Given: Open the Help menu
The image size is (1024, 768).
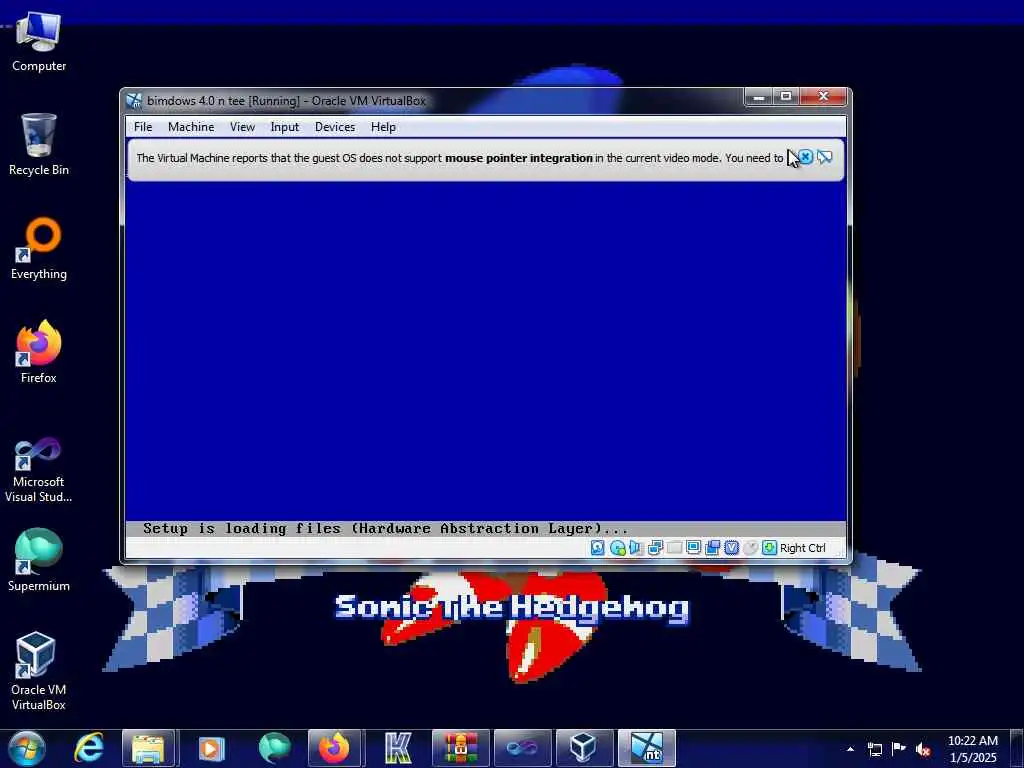Looking at the screenshot, I should tap(383, 127).
